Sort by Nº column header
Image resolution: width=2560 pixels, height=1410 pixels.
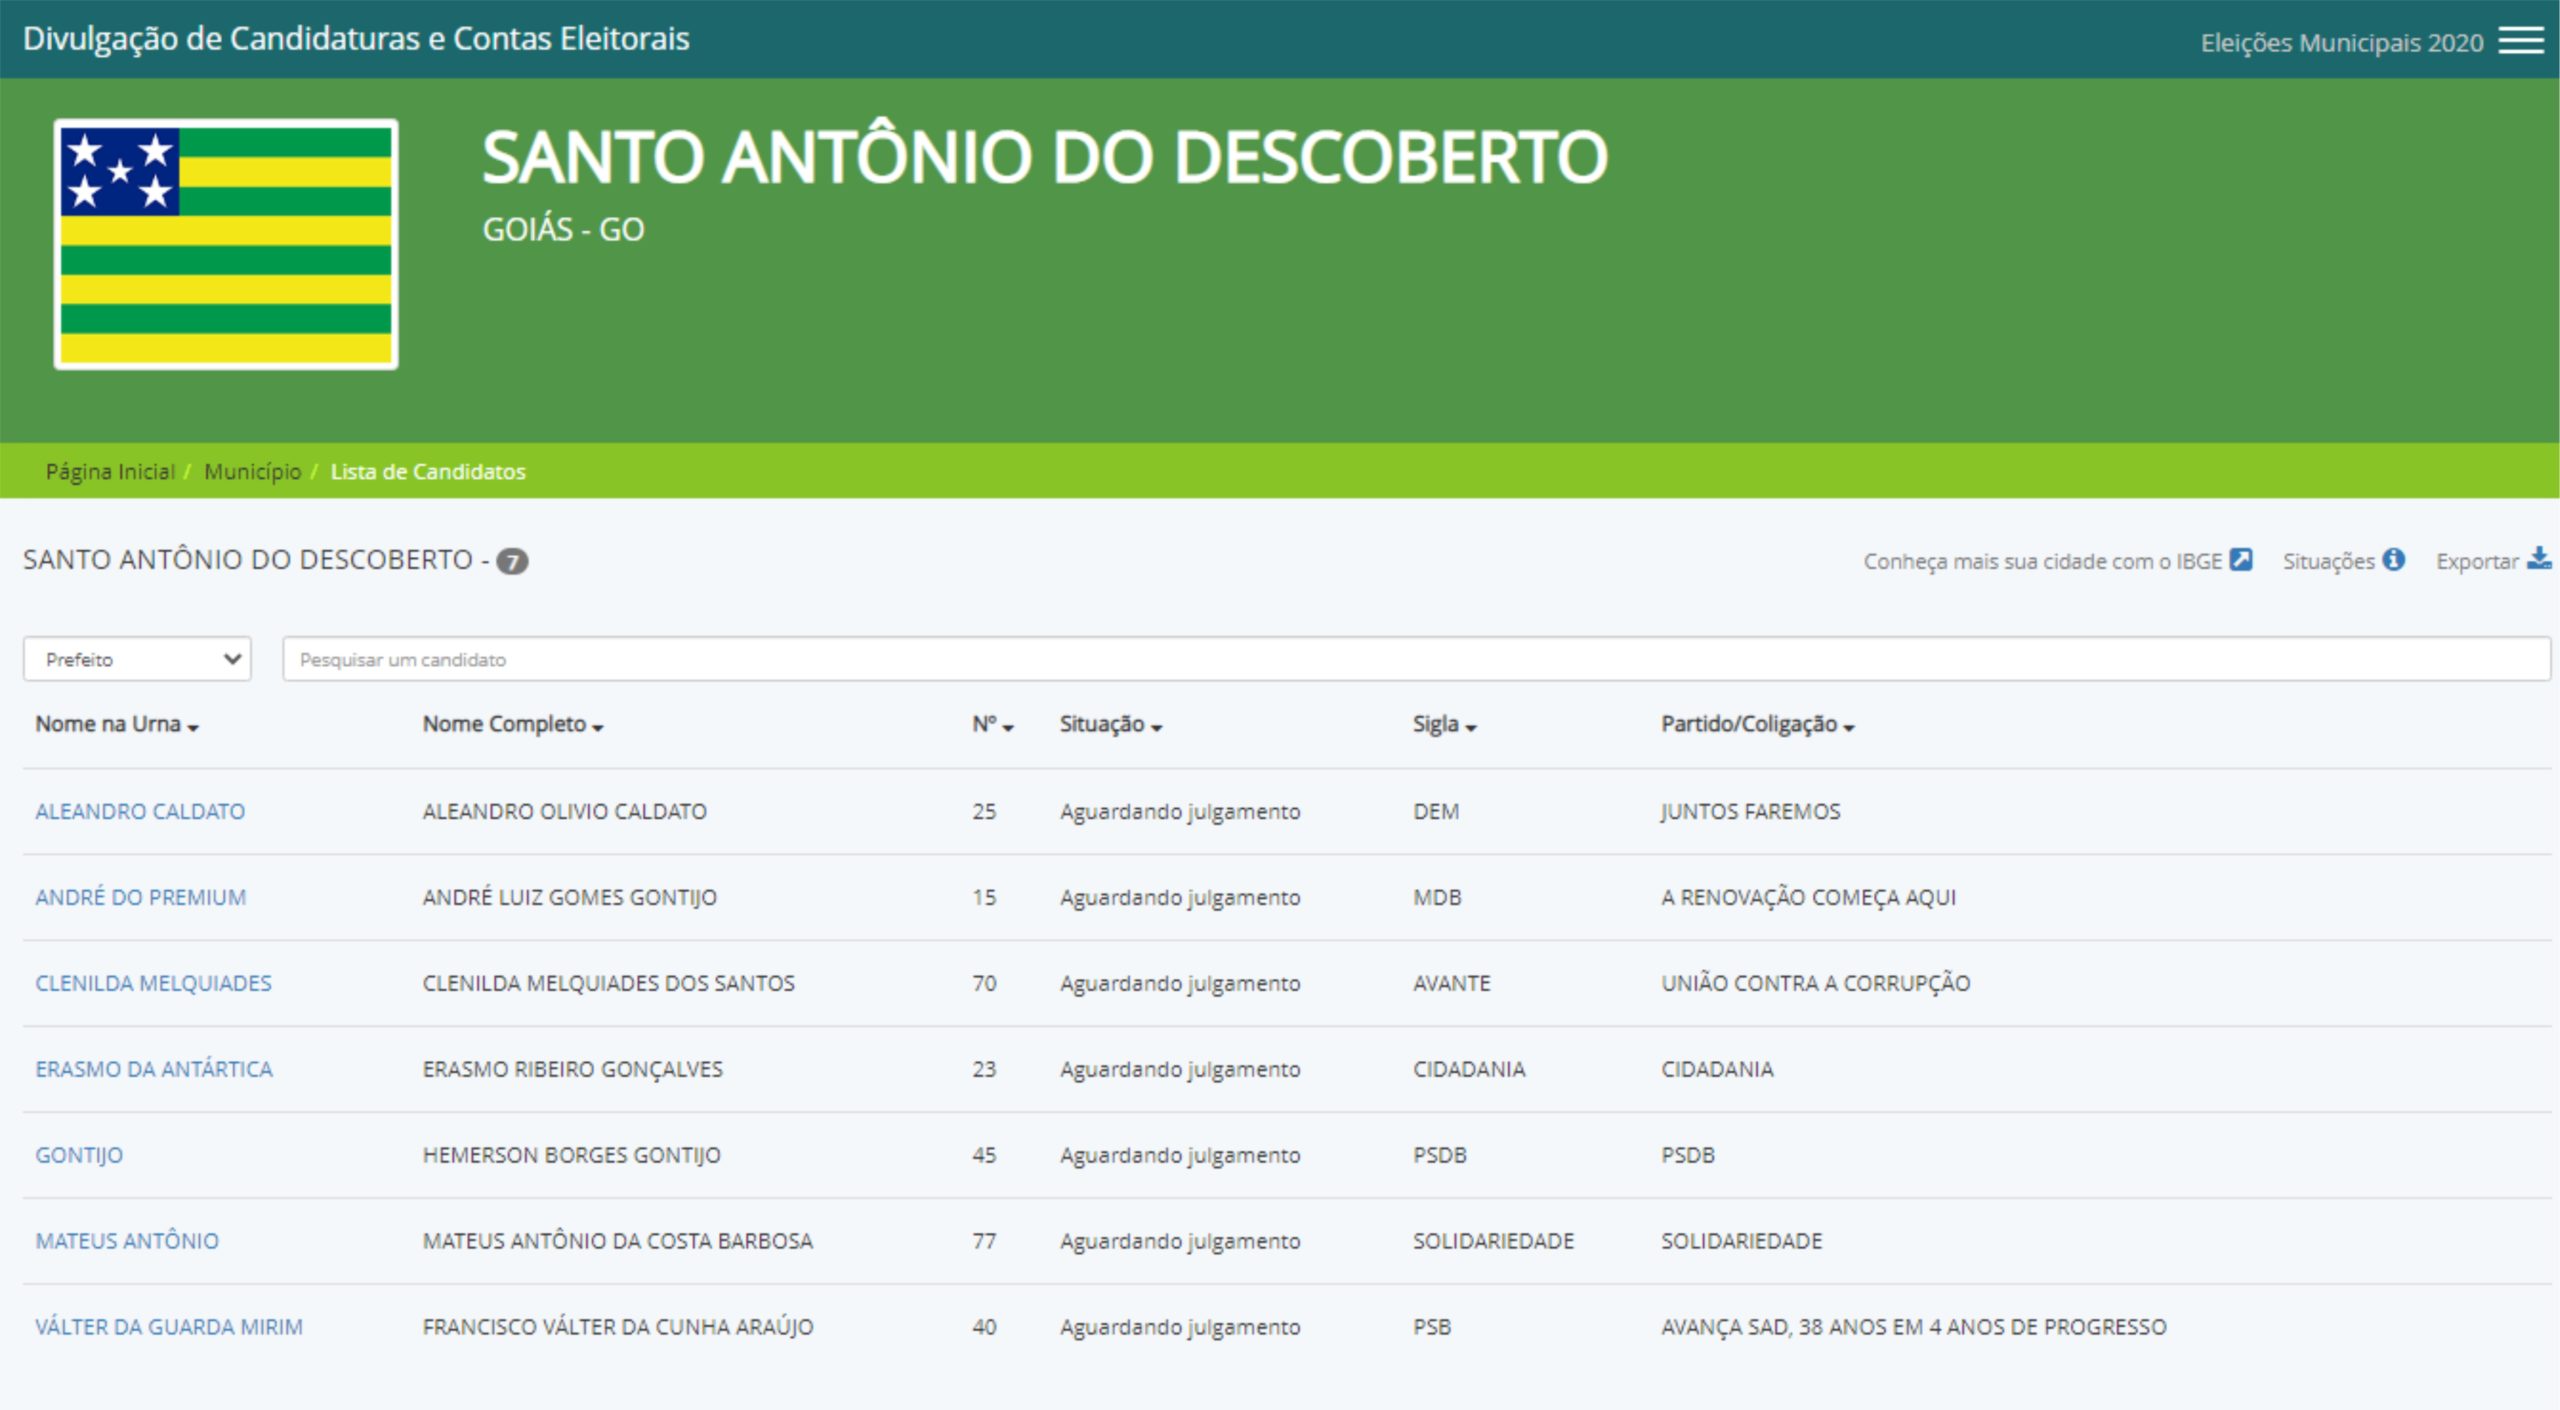[x=993, y=724]
